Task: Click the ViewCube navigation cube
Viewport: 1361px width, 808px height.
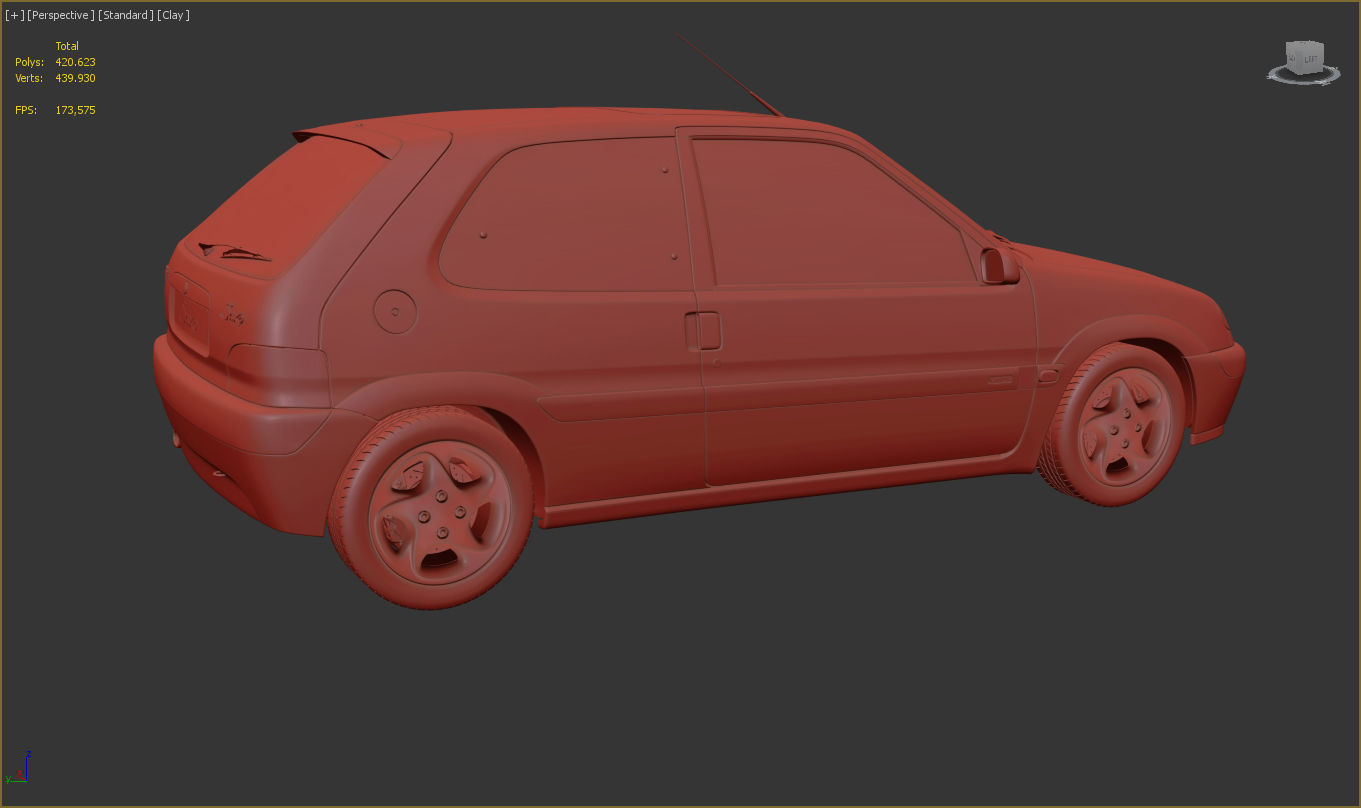Action: tap(1304, 58)
